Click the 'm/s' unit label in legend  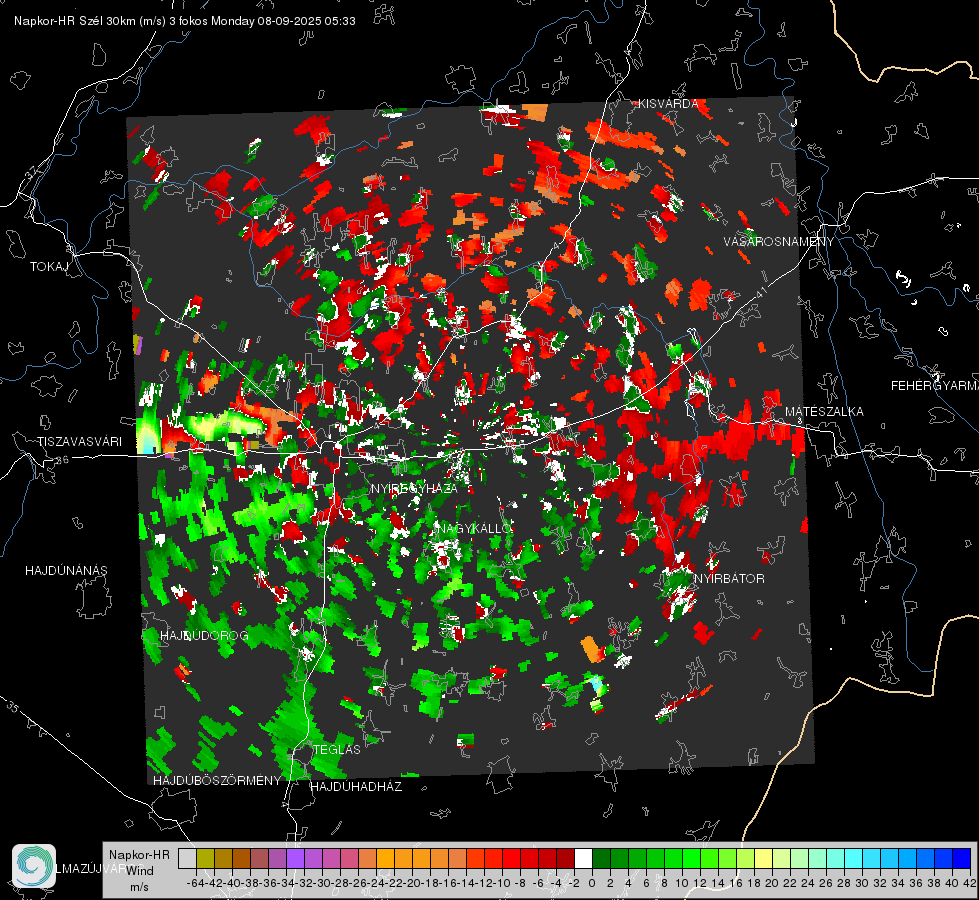click(x=139, y=887)
